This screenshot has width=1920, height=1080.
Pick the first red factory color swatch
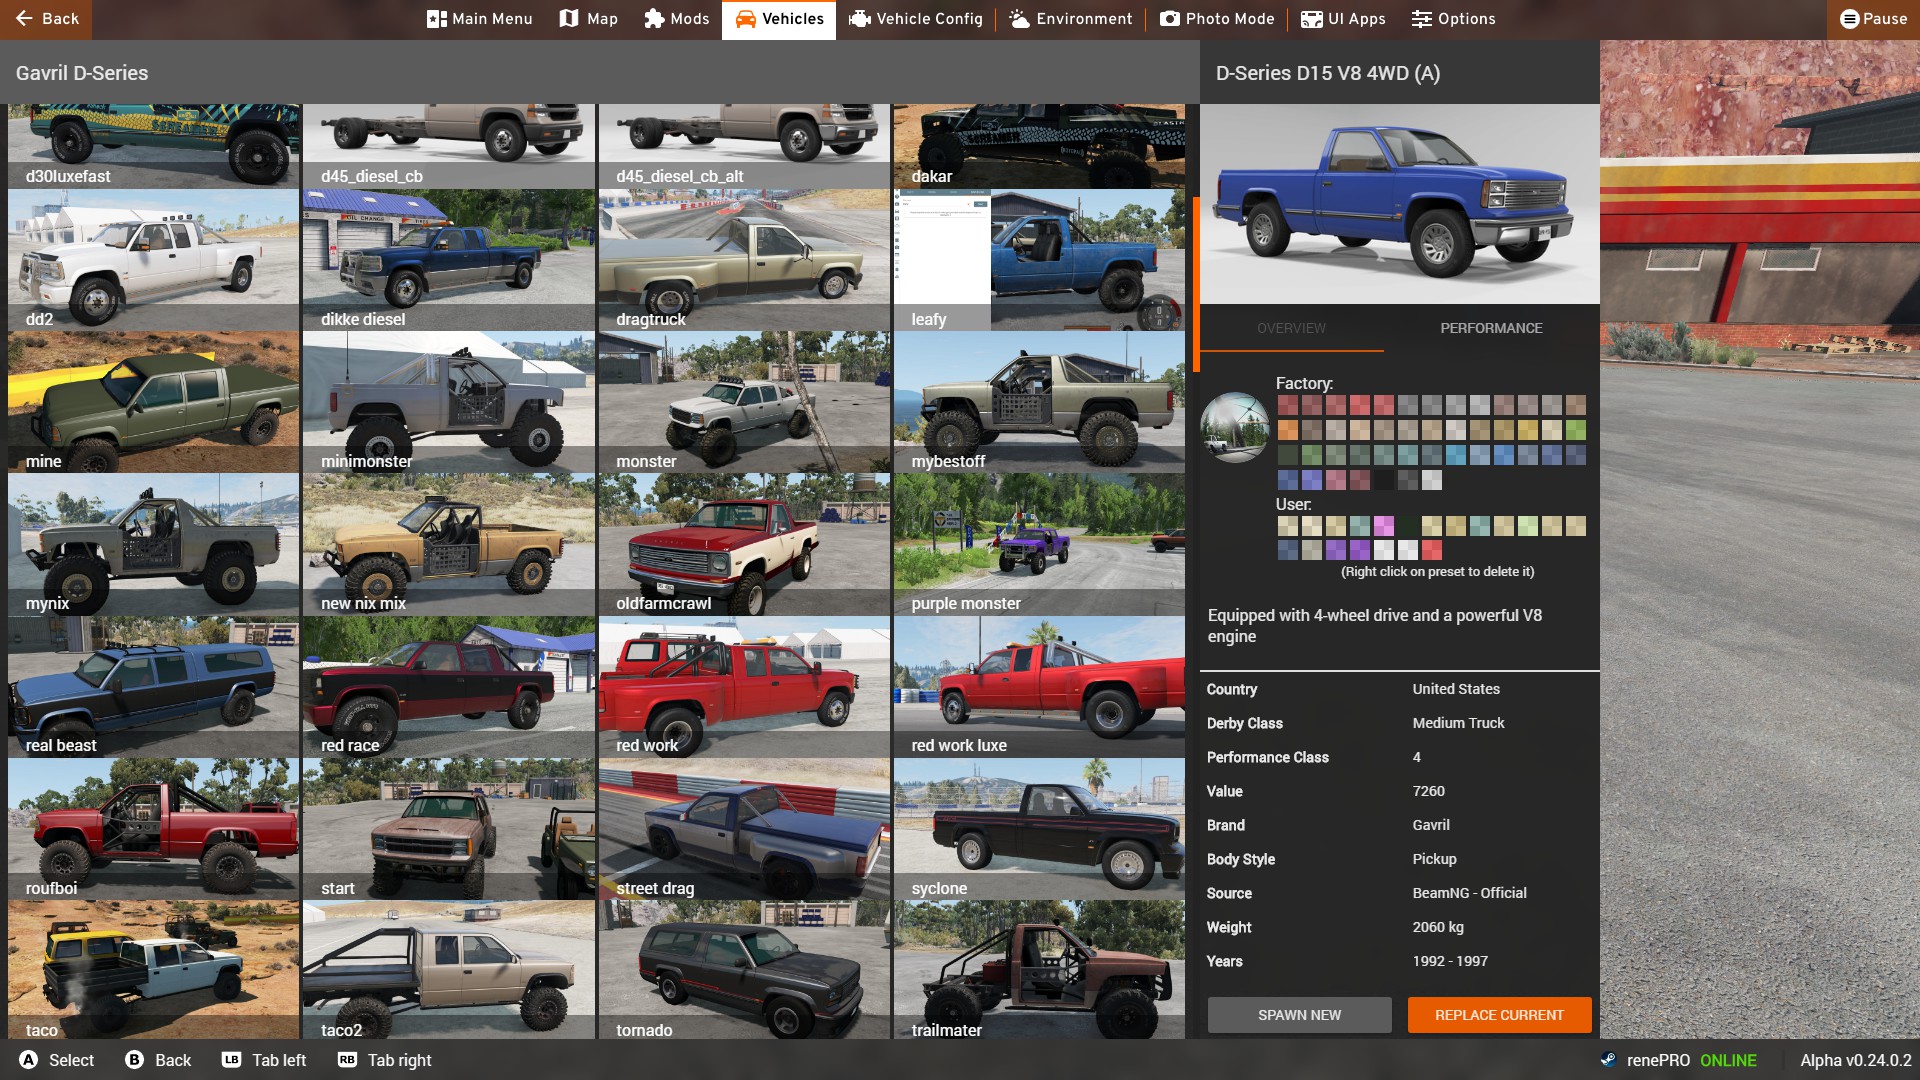point(1287,405)
